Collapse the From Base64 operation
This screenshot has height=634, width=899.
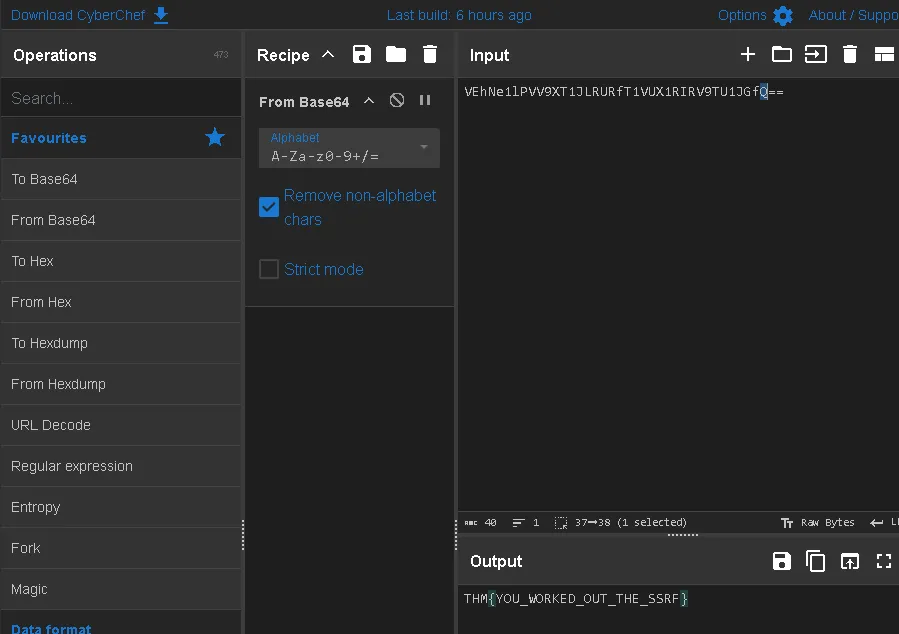[x=369, y=101]
